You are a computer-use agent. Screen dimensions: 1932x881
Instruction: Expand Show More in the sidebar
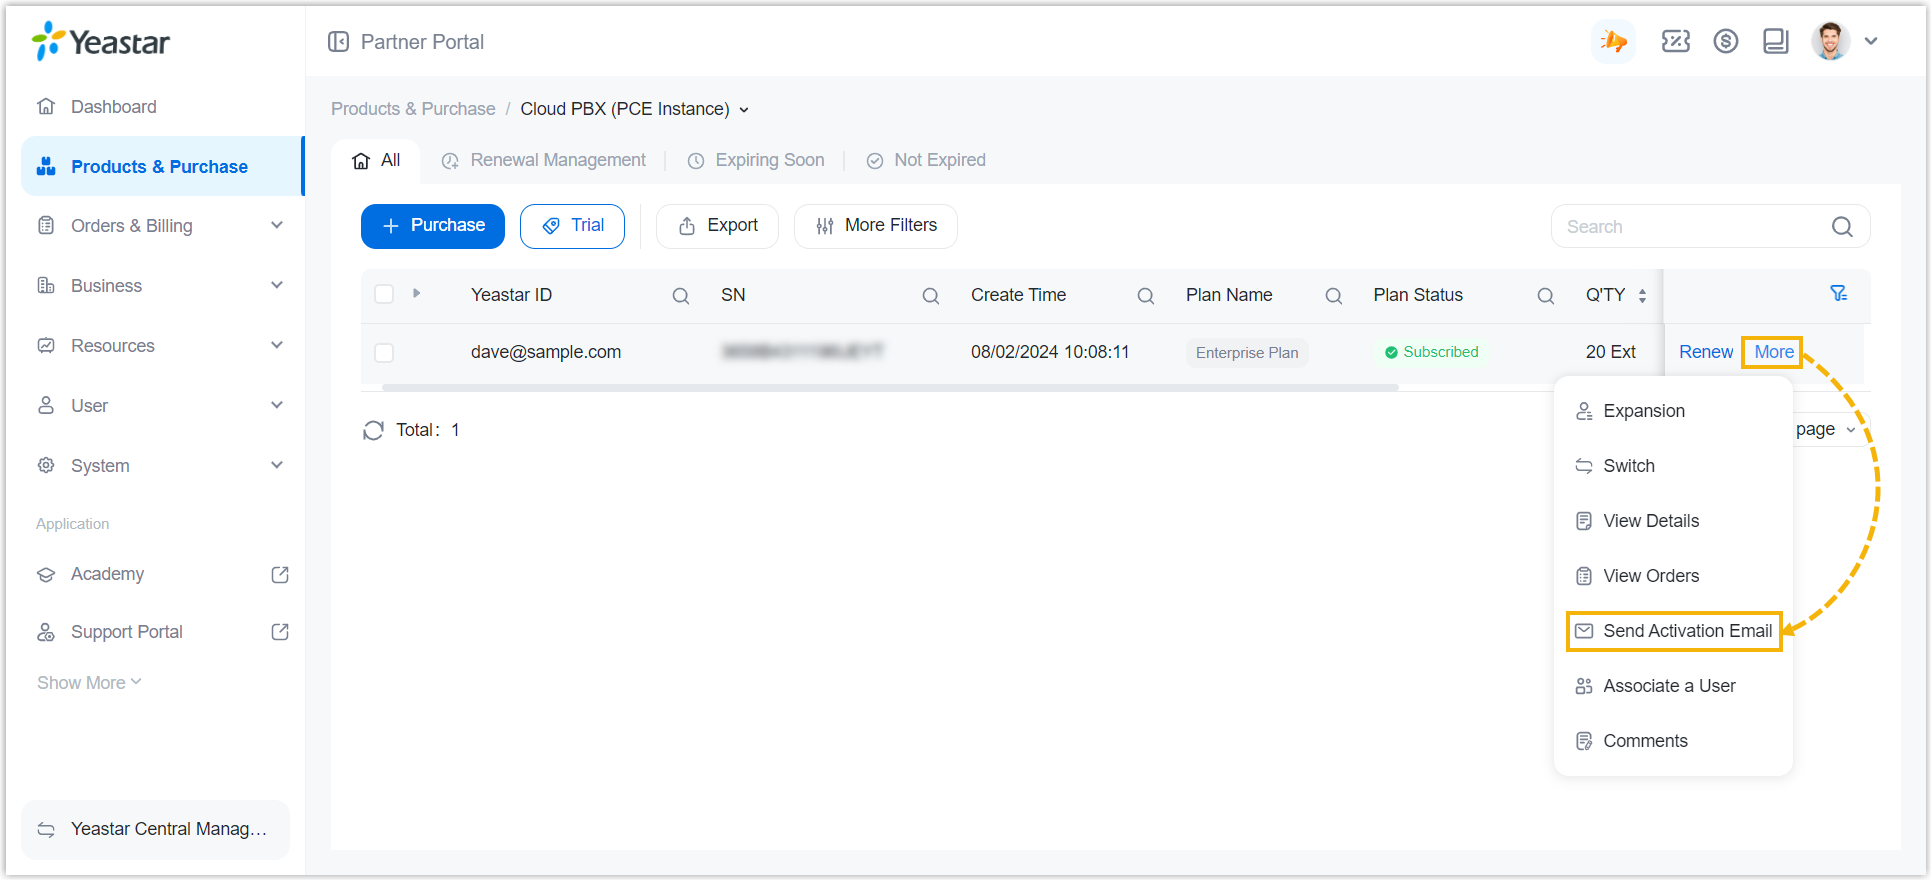click(x=89, y=683)
